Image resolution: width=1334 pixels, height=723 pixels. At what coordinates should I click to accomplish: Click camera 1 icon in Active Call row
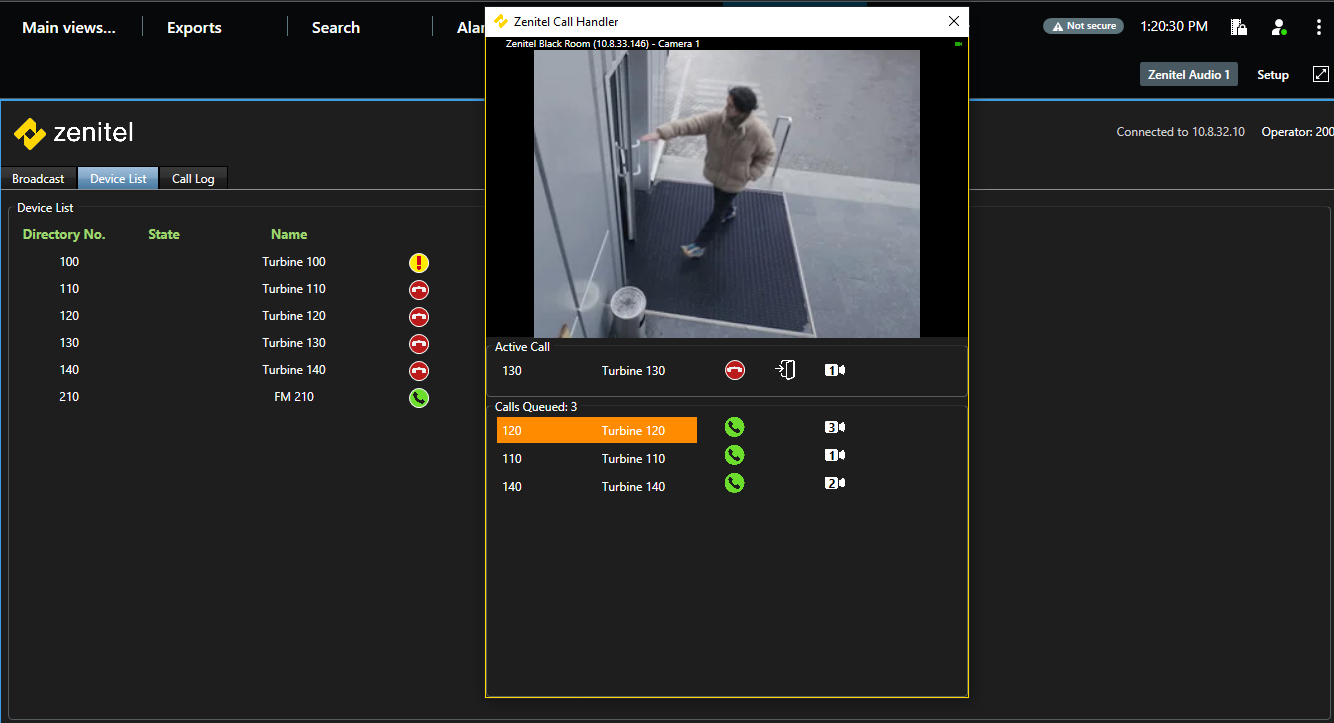[835, 371]
